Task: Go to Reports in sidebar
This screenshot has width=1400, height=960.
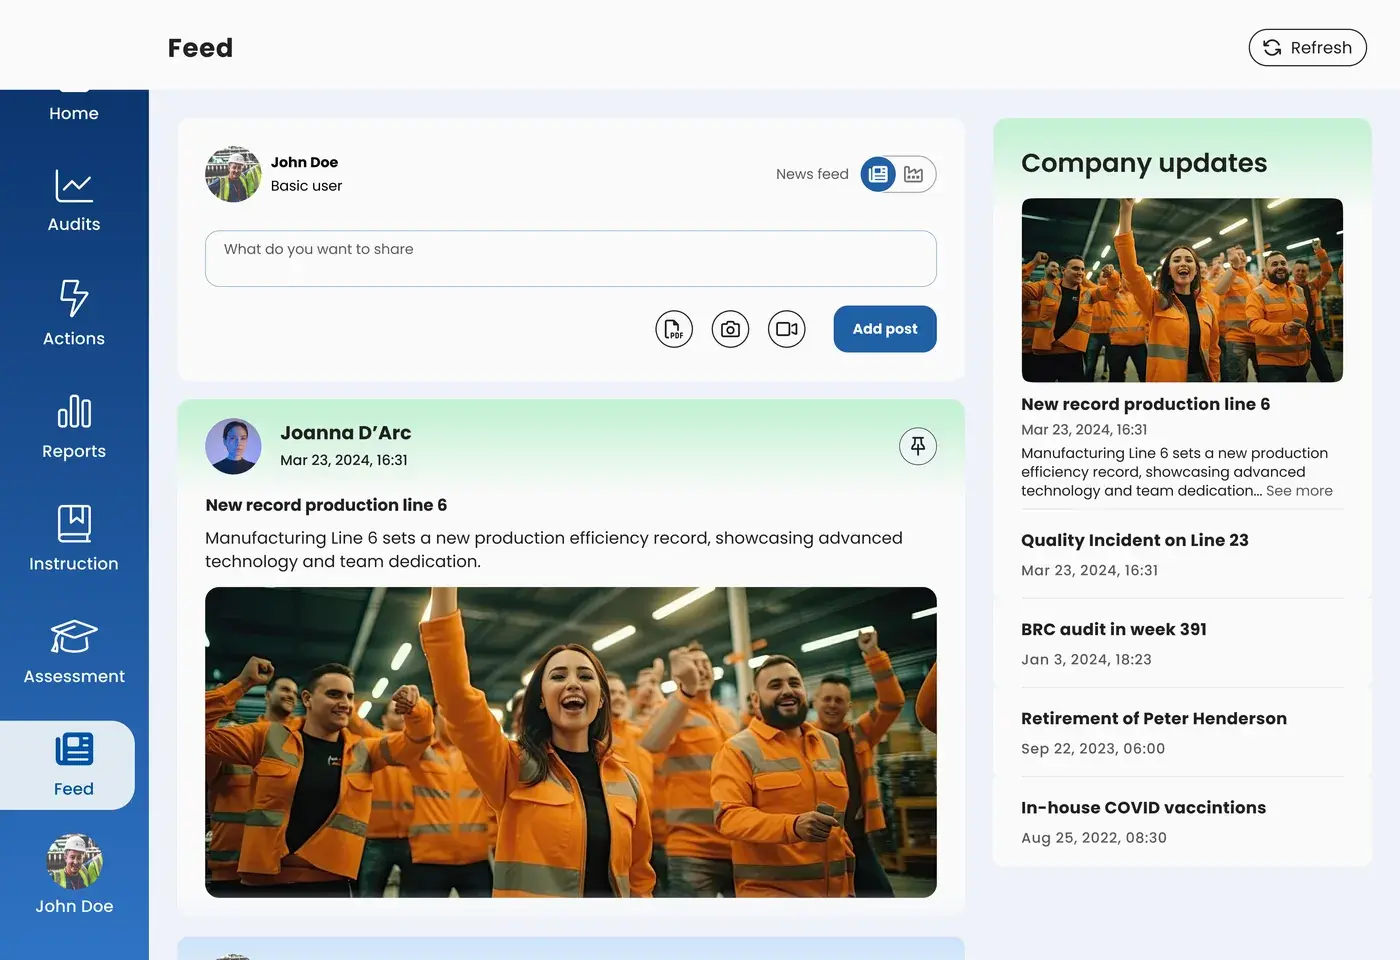Action: point(74,427)
